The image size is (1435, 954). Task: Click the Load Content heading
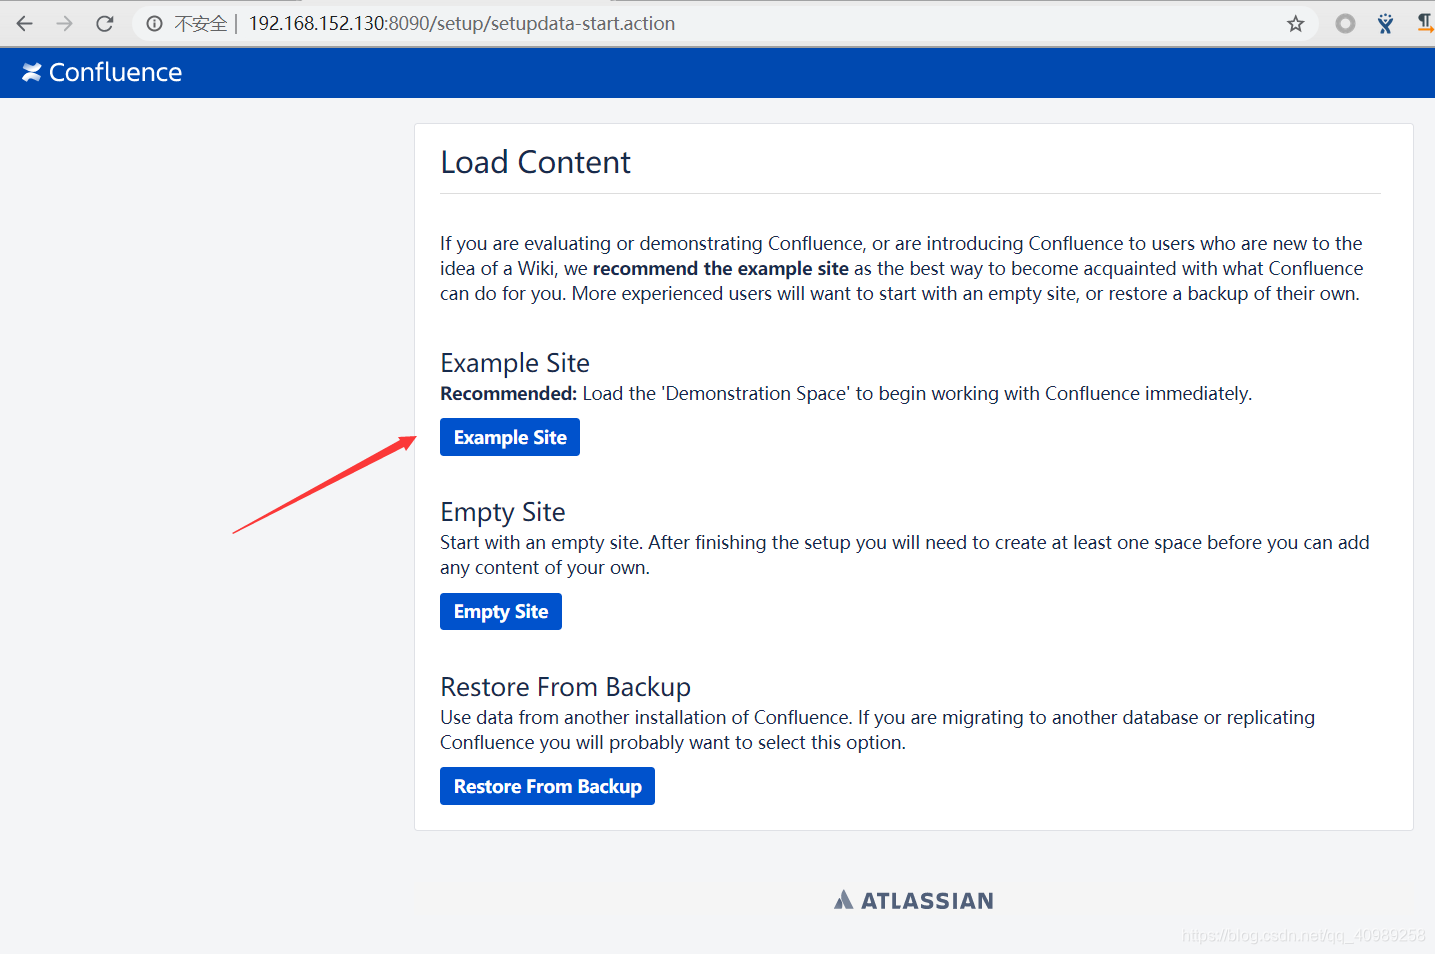click(x=535, y=162)
